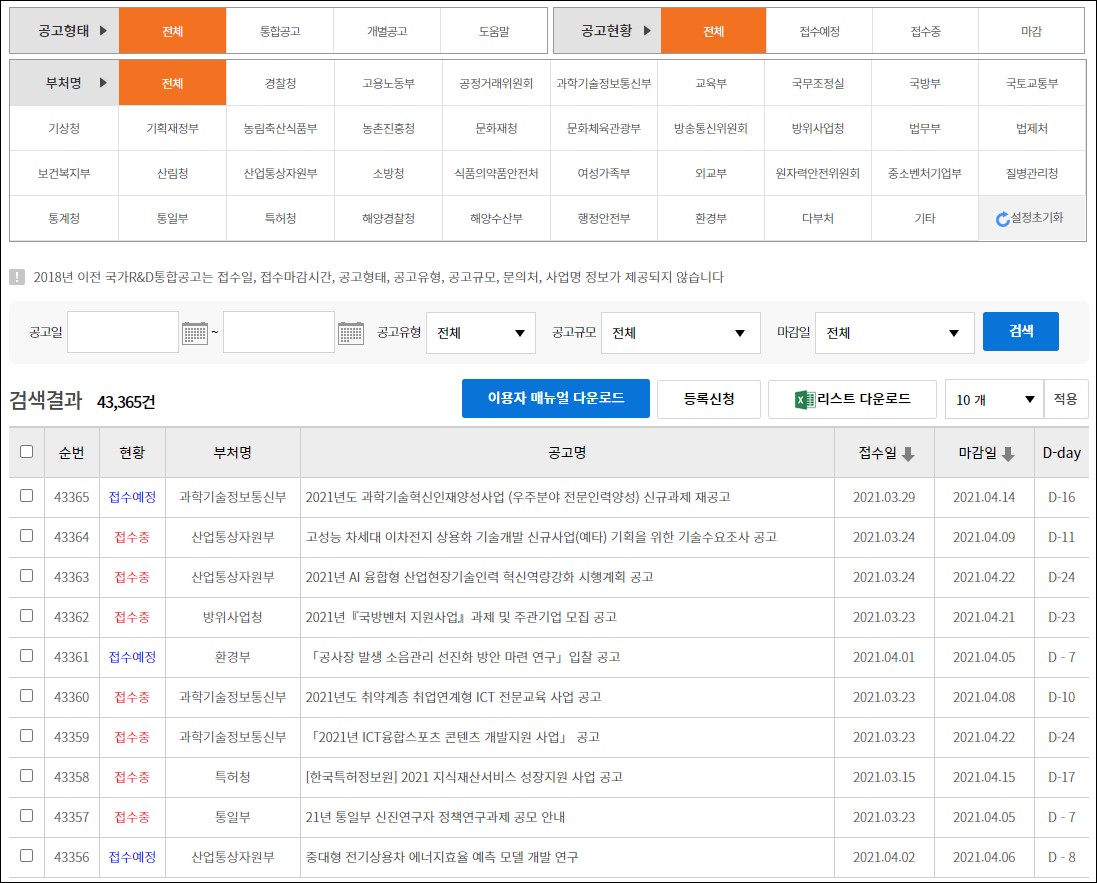This screenshot has height=883, width=1097.
Task: Open the AI 융합형 산업현장기술인력 notice
Action: point(479,577)
